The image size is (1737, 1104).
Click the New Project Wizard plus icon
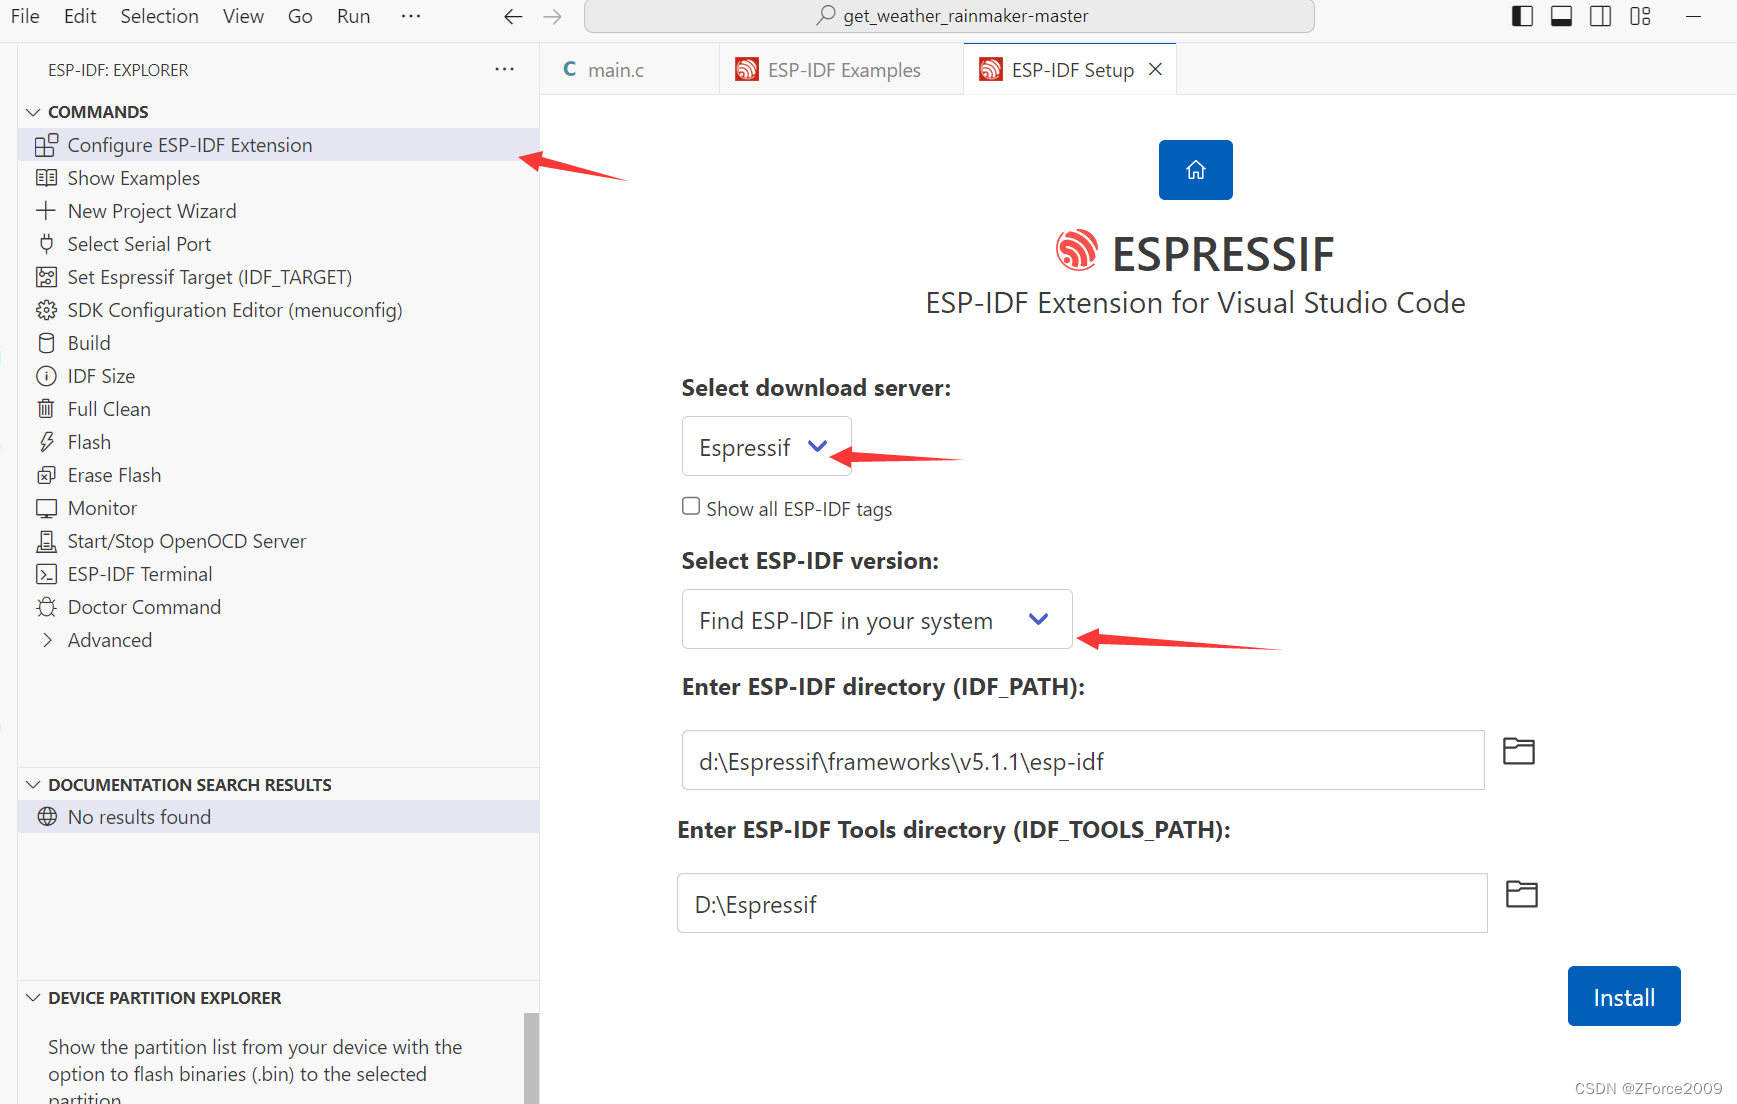pos(46,211)
